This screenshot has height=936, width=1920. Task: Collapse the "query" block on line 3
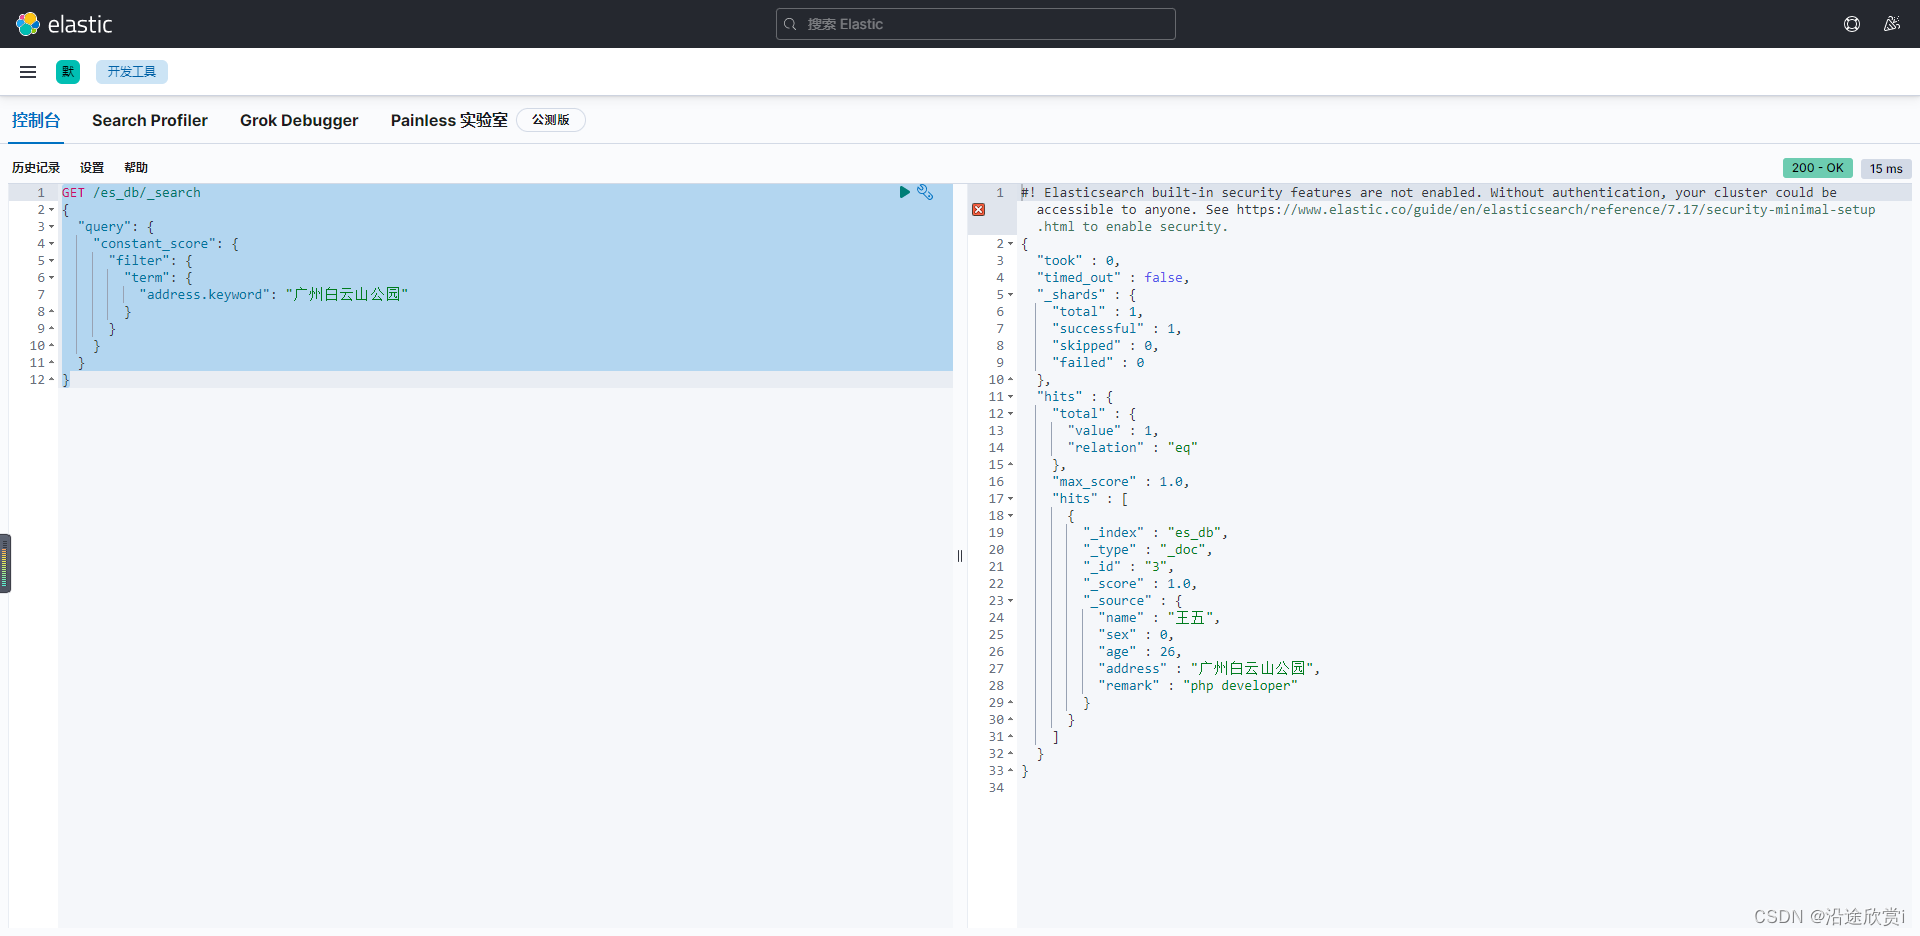click(x=51, y=227)
